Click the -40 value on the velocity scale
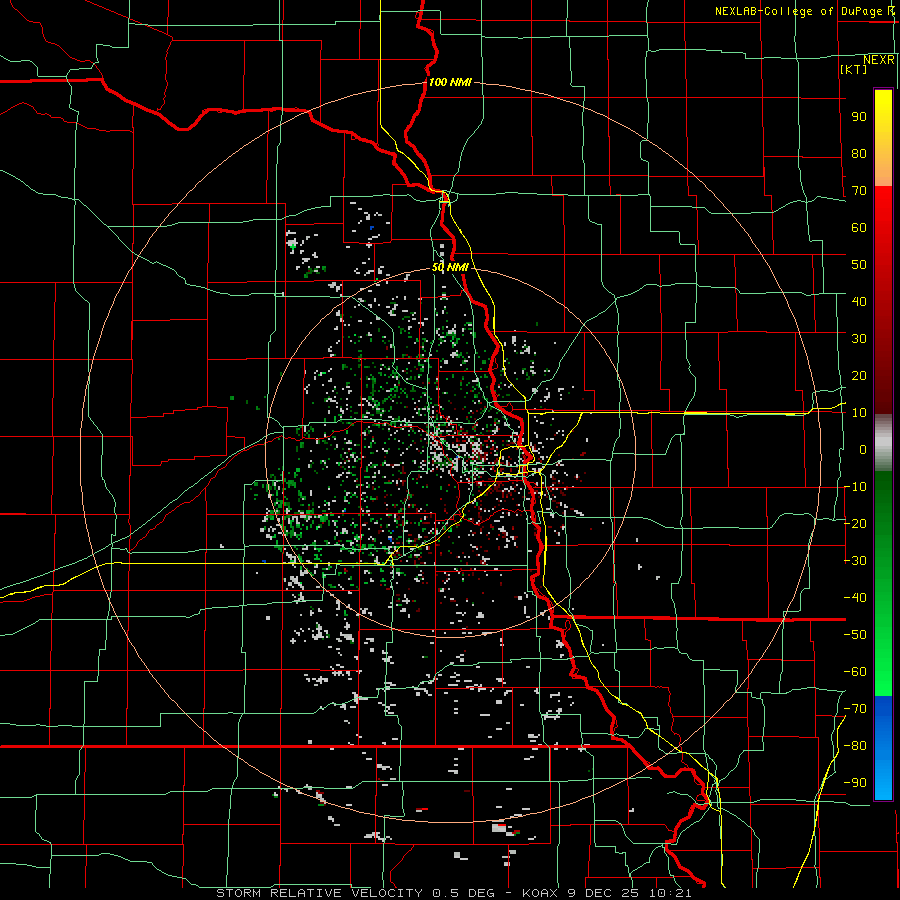 (x=855, y=598)
